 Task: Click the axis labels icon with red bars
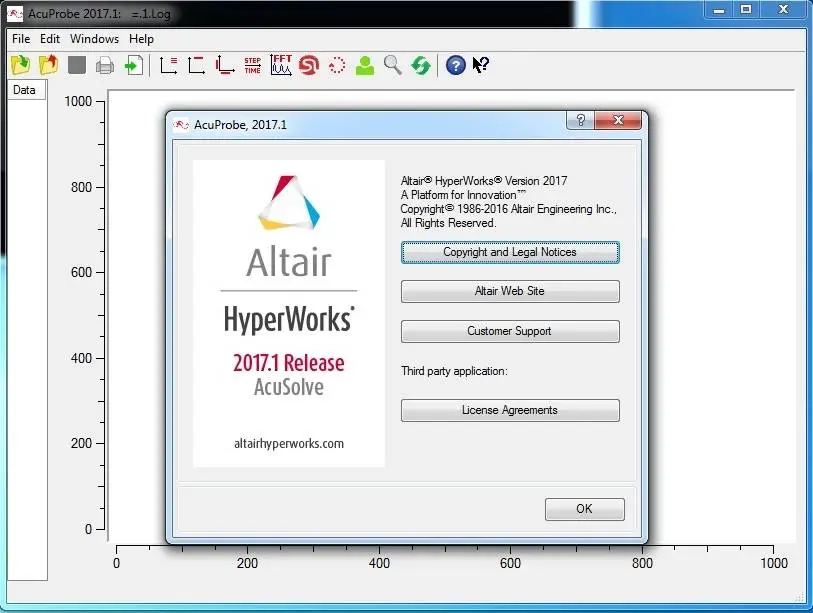point(225,65)
